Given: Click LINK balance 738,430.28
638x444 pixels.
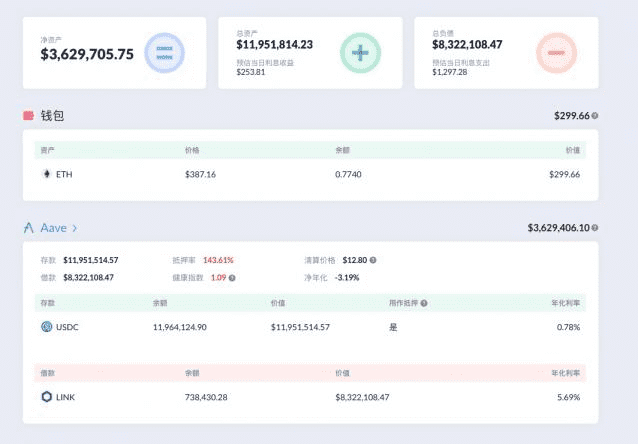Looking at the screenshot, I should pos(206,397).
